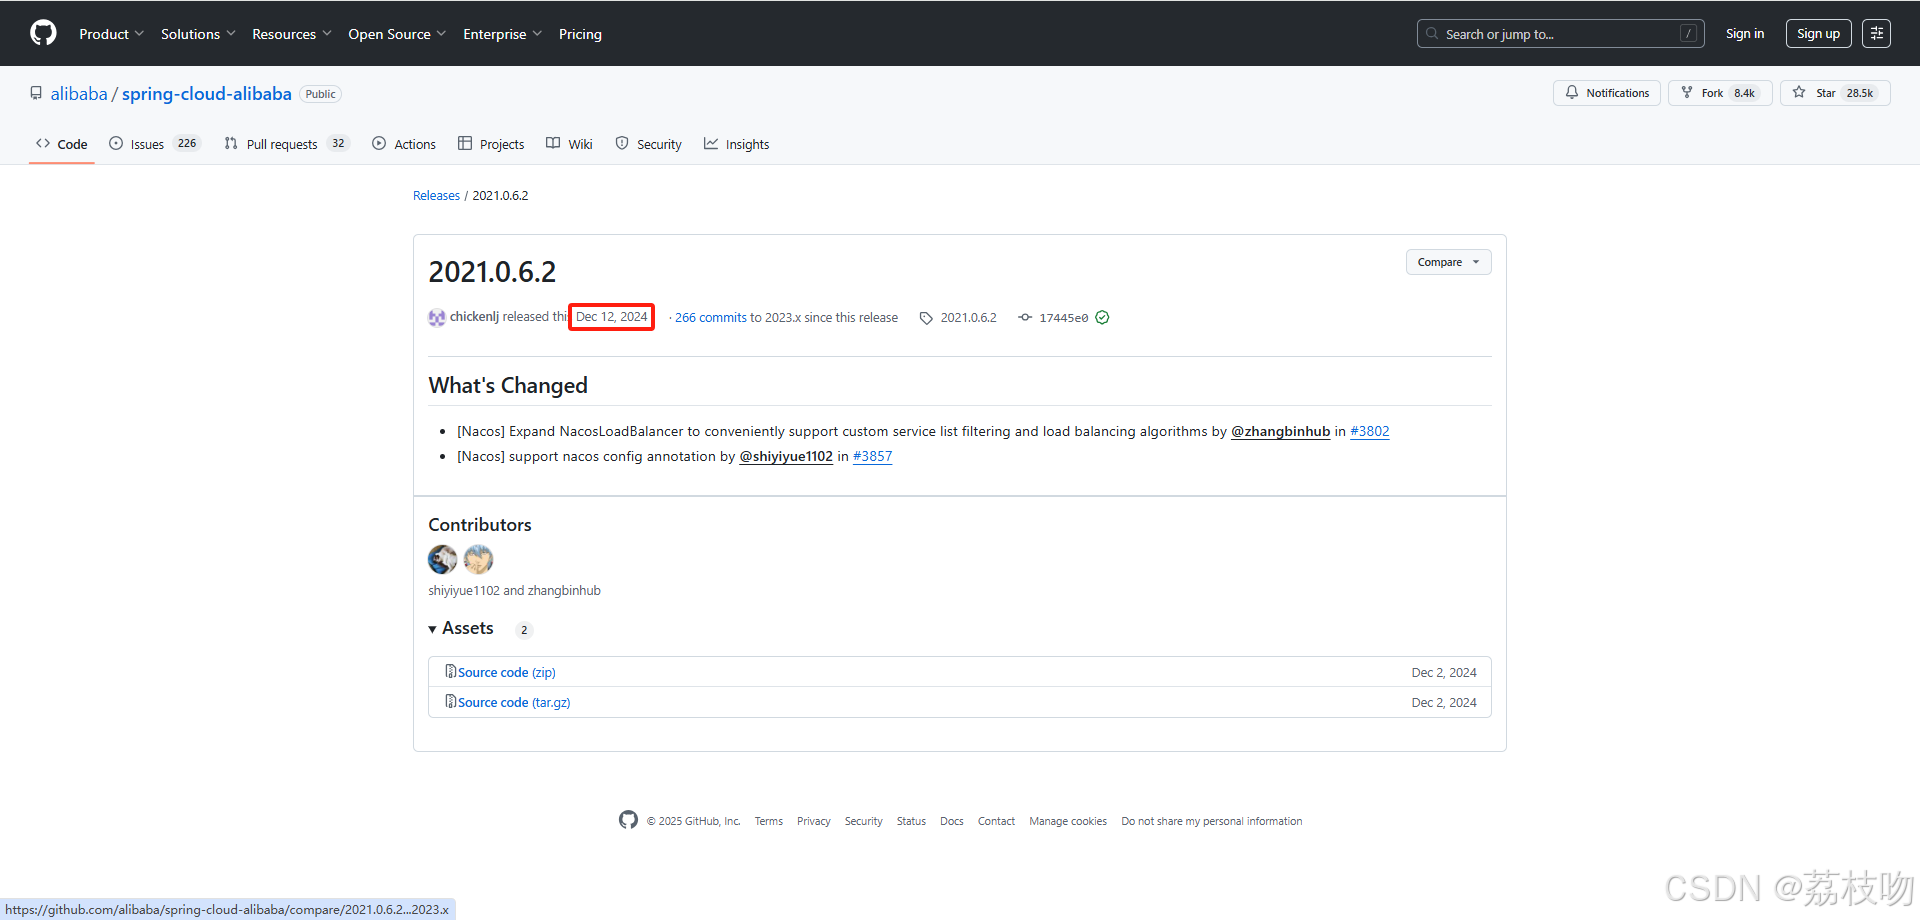Switch to the Code tab
The width and height of the screenshot is (1920, 920).
pos(62,144)
